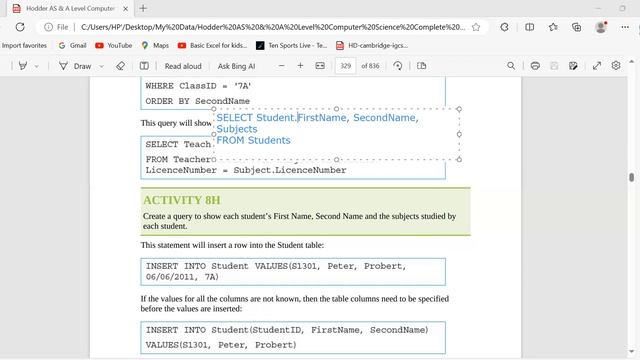Click the right-middle handle of text box
640x360 pixels.
[x=459, y=134]
